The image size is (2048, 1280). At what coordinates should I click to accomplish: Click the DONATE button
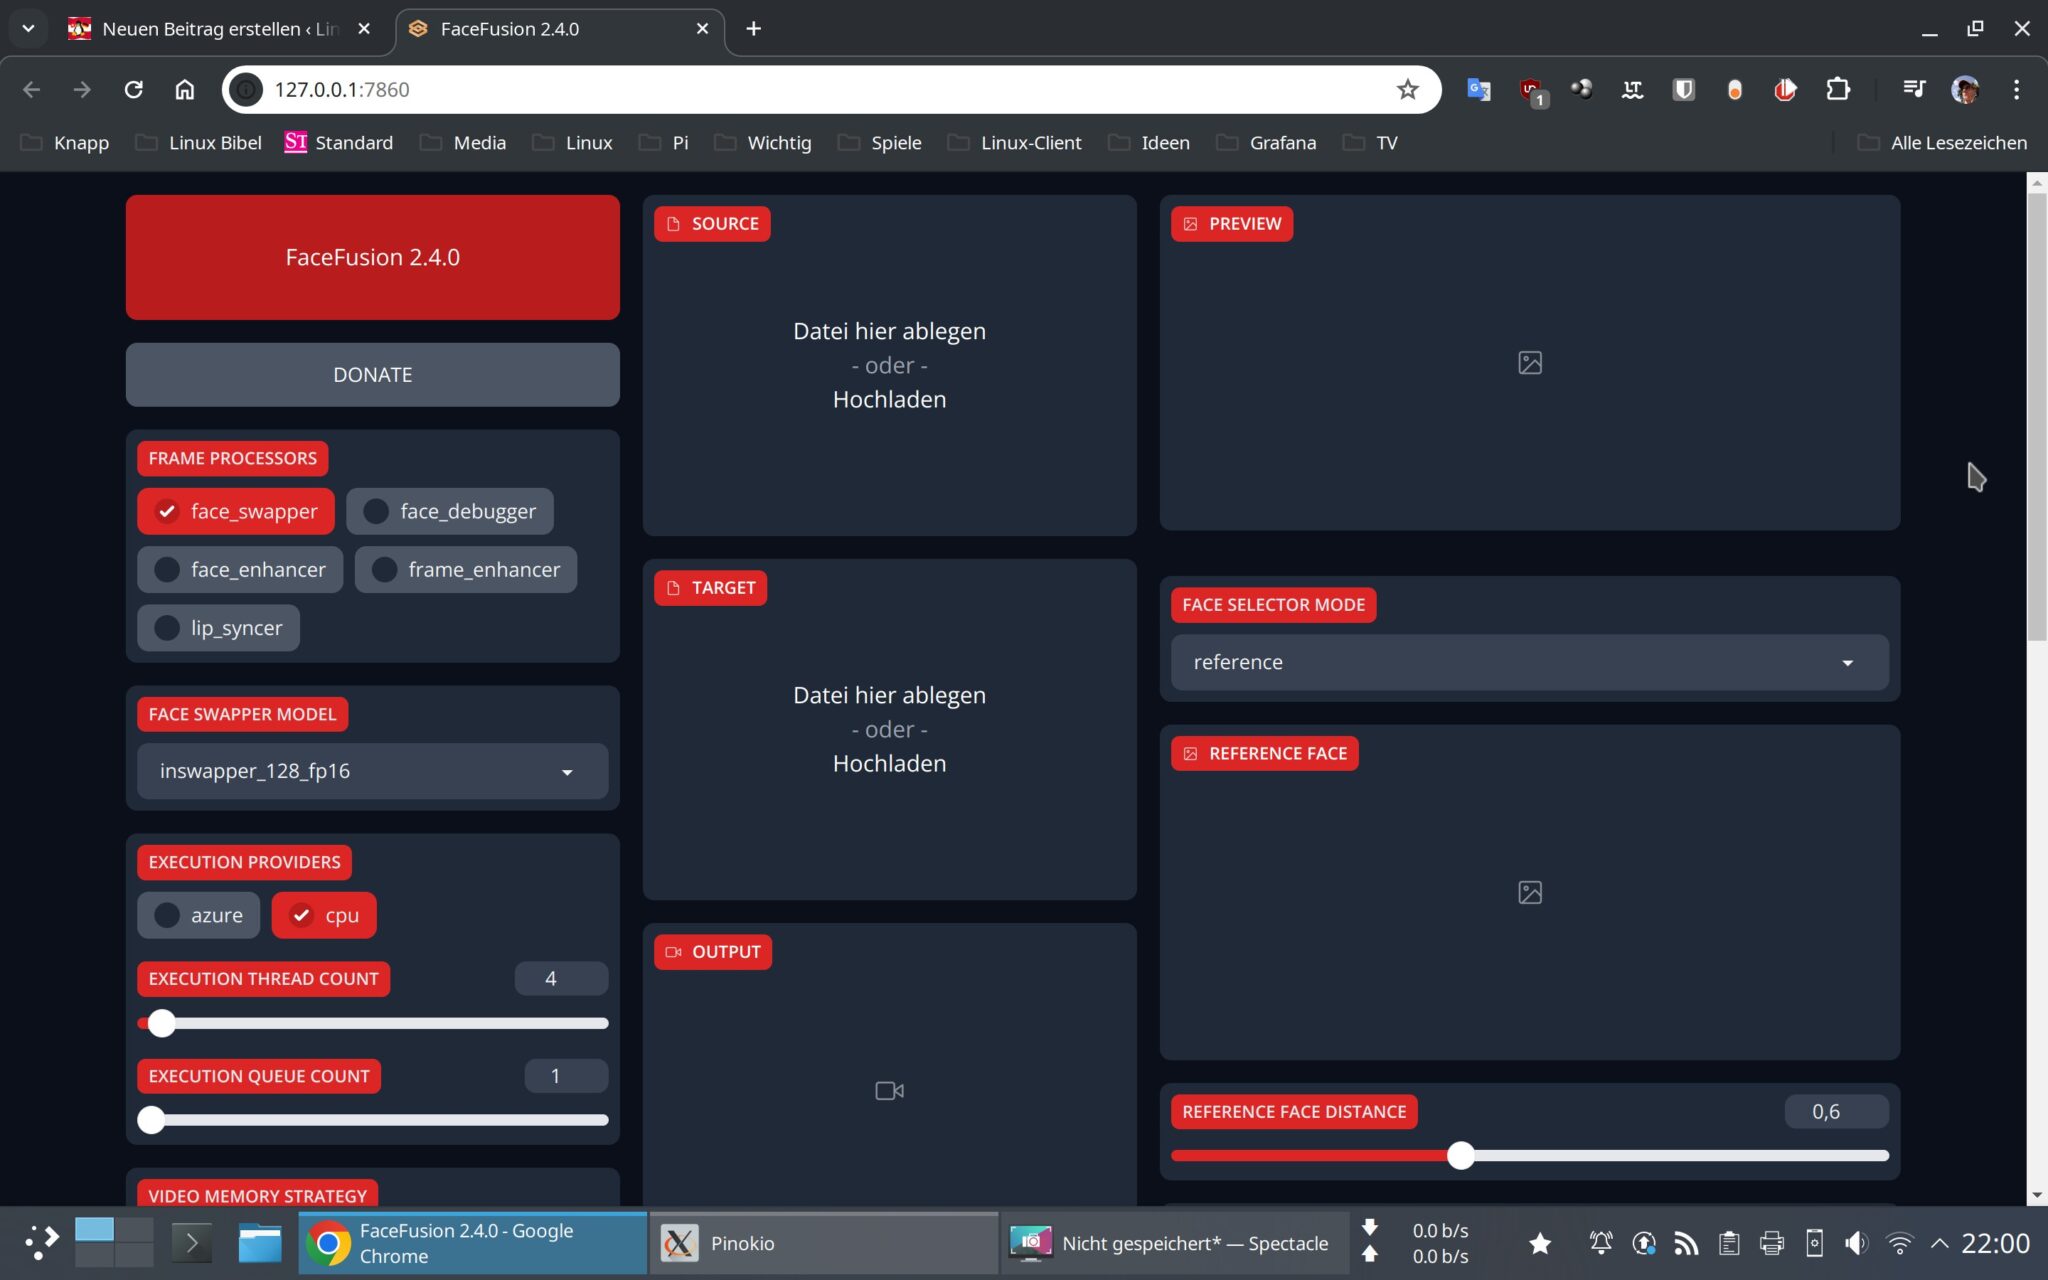(371, 374)
